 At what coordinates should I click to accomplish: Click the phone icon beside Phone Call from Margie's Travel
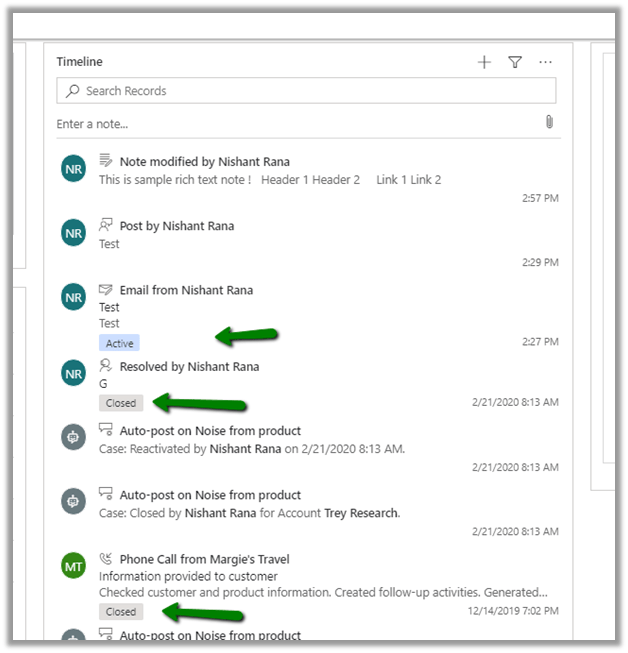pyautogui.click(x=106, y=559)
